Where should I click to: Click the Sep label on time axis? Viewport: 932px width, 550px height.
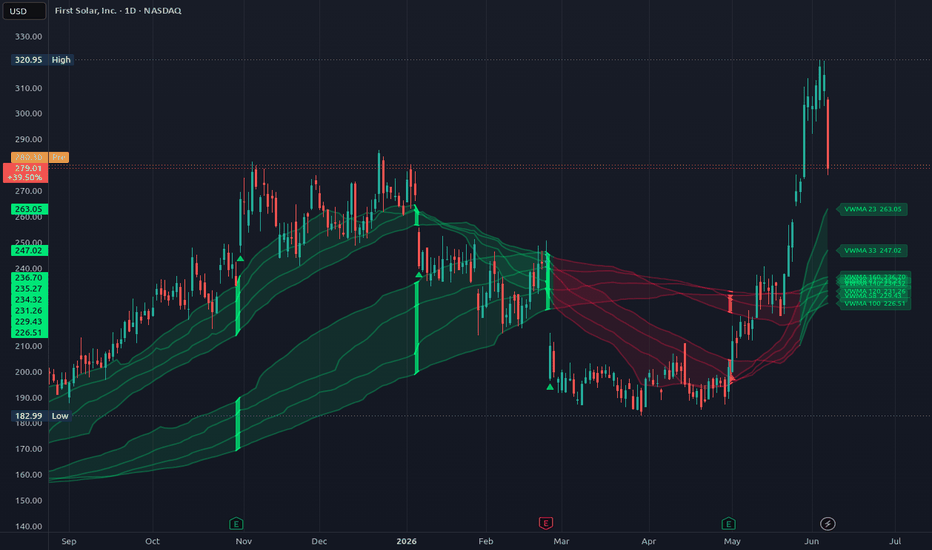(69, 541)
